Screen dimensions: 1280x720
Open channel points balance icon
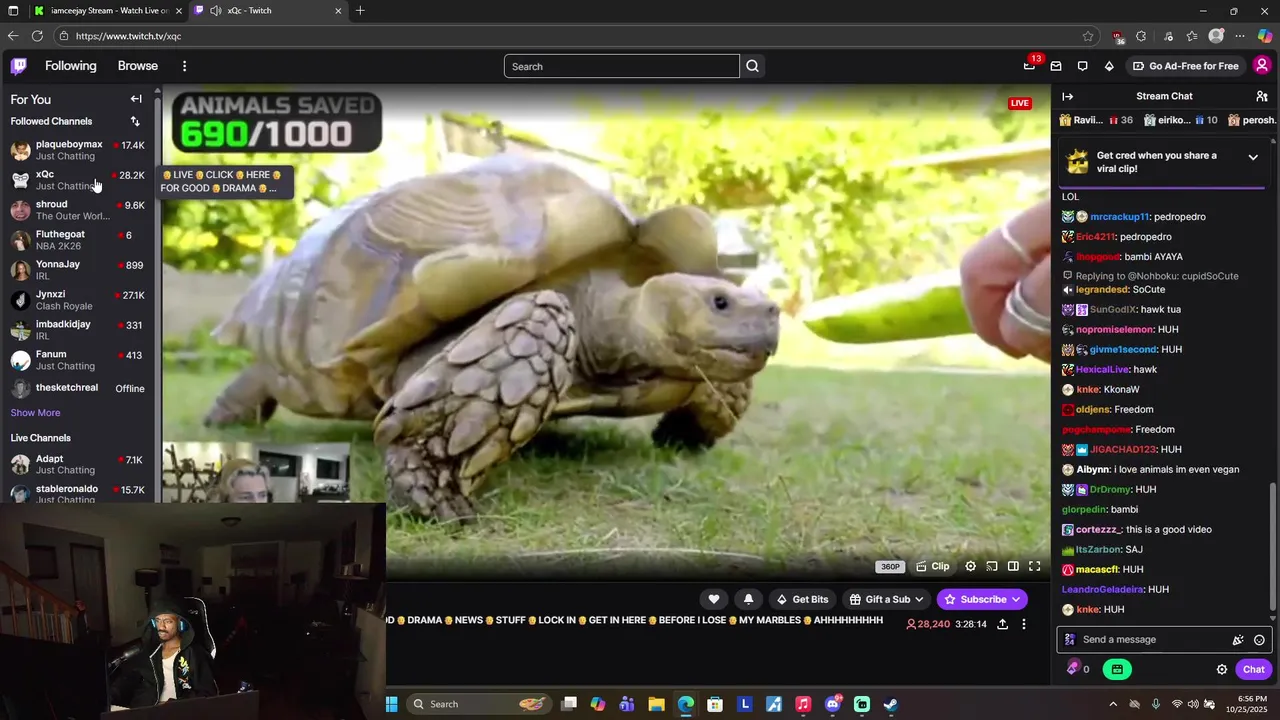(1078, 669)
